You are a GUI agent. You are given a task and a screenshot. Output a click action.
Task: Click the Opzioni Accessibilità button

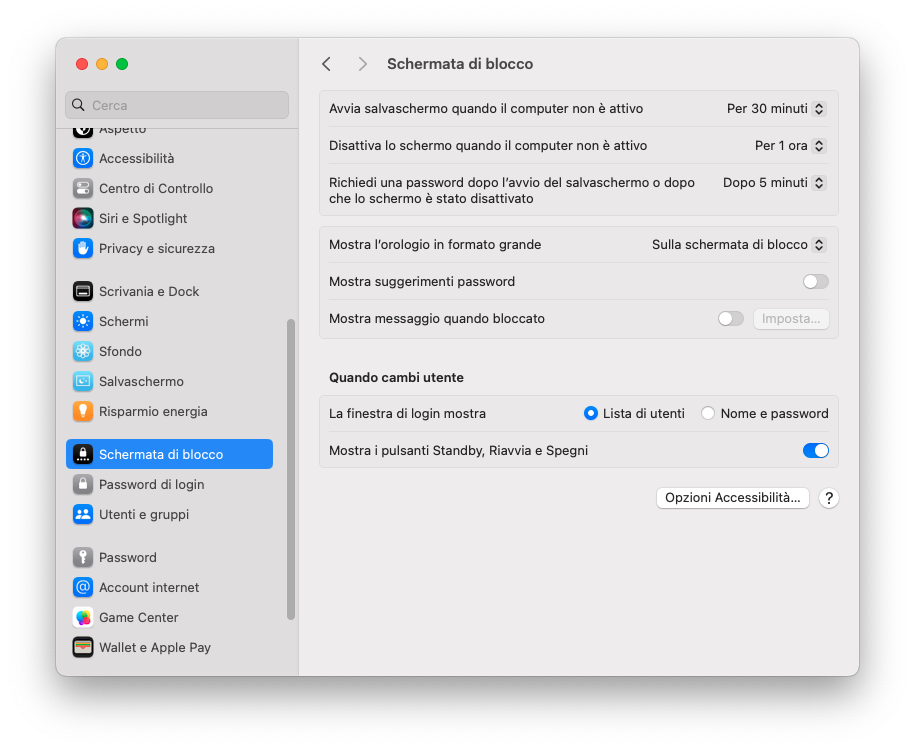[x=732, y=498]
